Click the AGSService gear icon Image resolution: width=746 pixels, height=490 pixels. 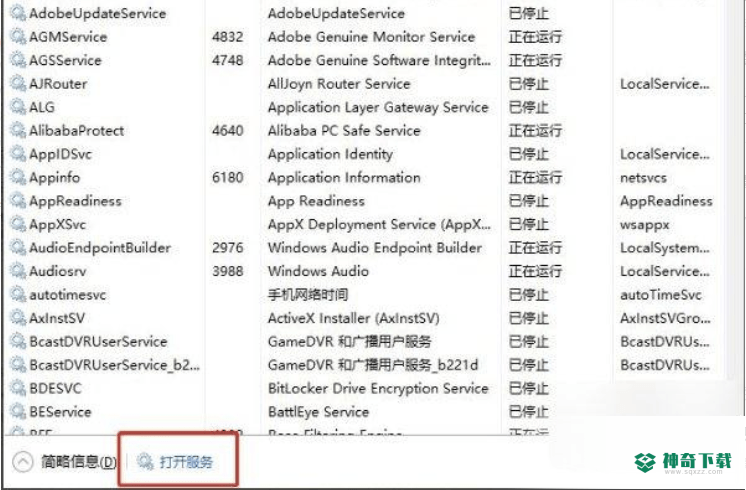click(18, 60)
